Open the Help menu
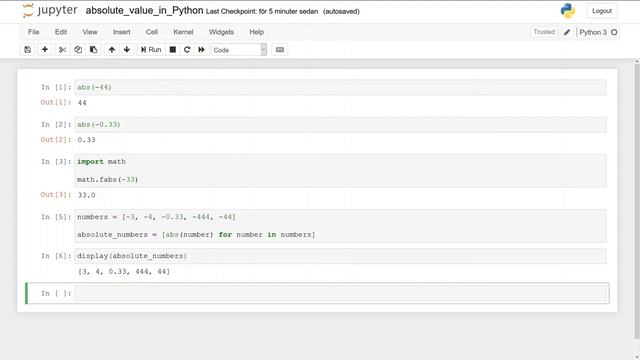 pyautogui.click(x=257, y=32)
